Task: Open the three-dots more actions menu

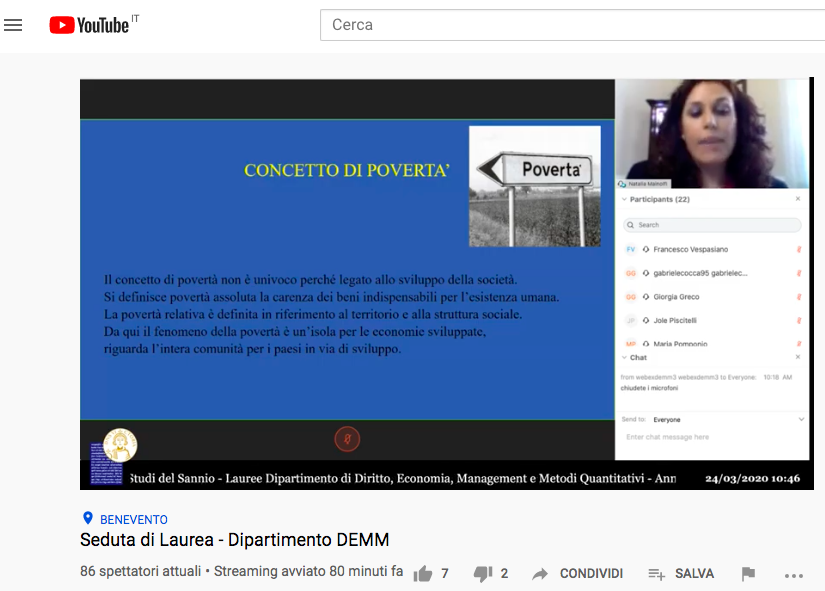Action: 794,575
